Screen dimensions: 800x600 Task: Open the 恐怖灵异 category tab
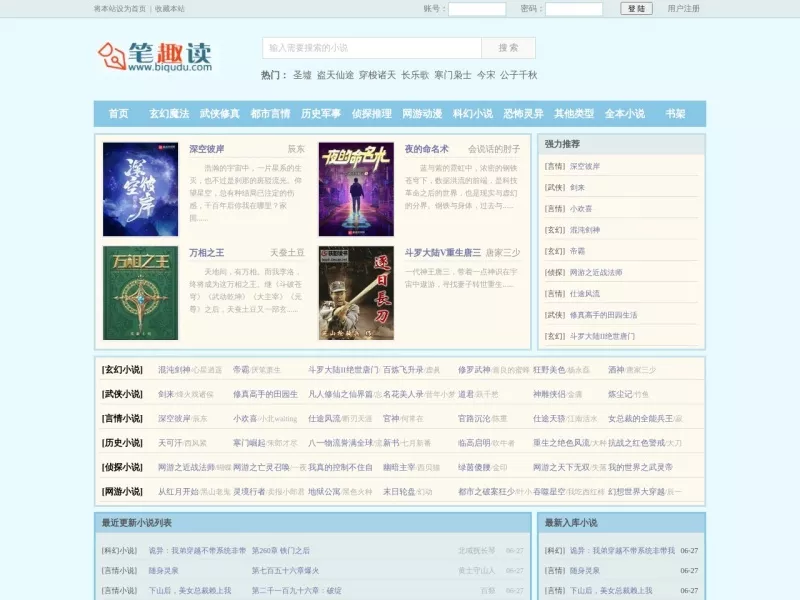pos(523,114)
